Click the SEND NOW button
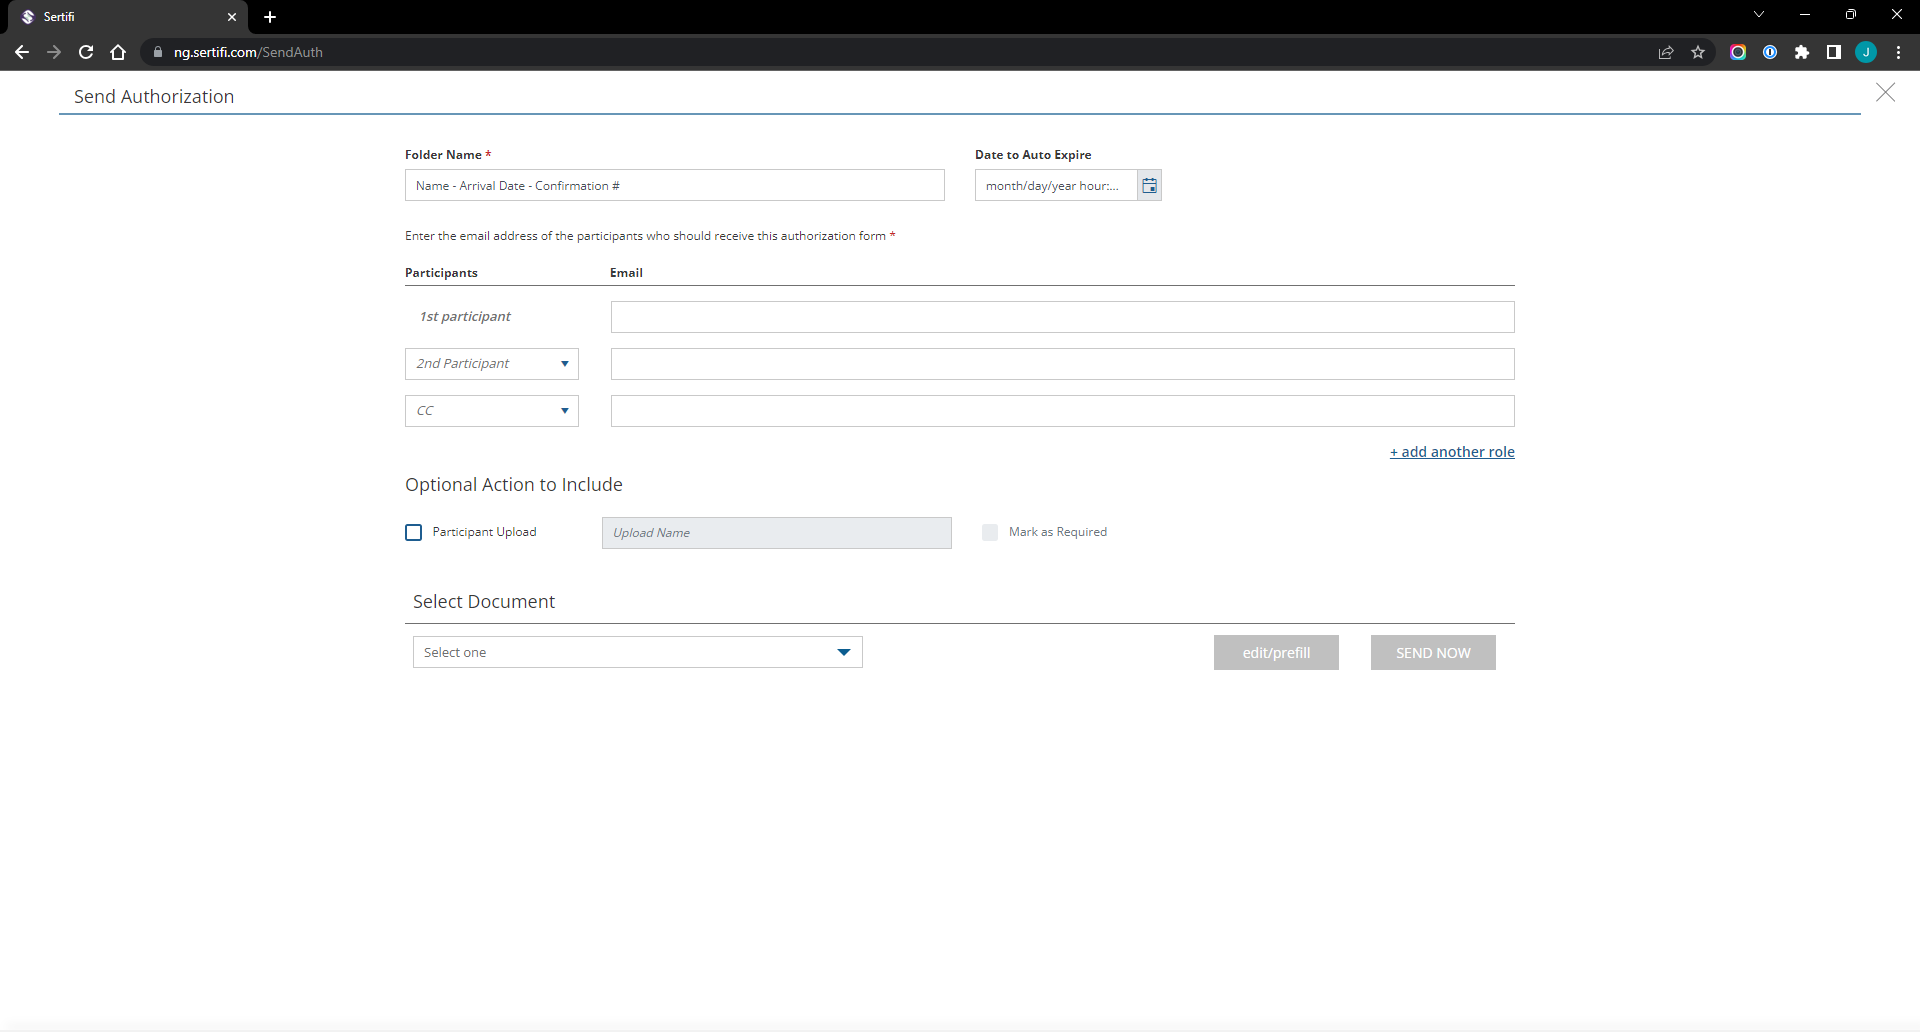This screenshot has width=1920, height=1032. [x=1433, y=652]
